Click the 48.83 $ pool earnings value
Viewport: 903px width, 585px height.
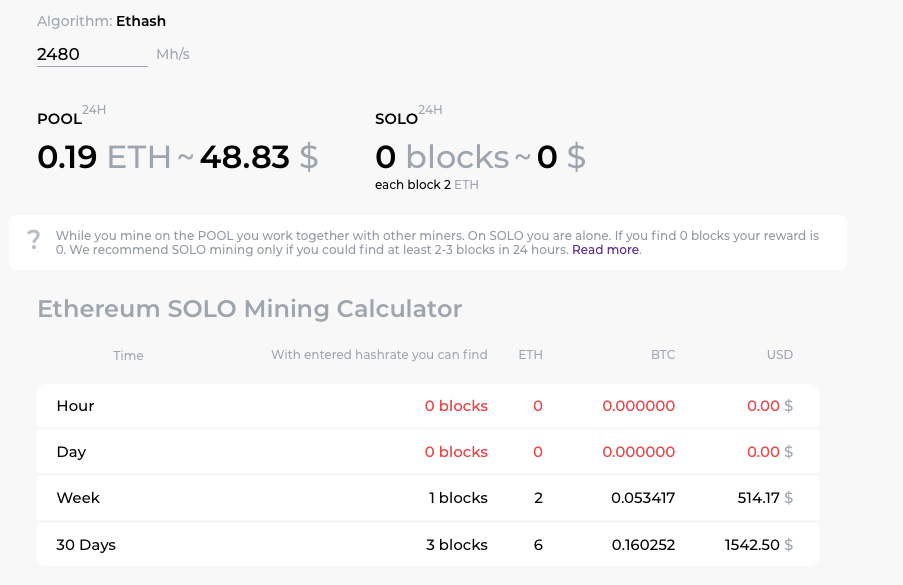point(258,157)
